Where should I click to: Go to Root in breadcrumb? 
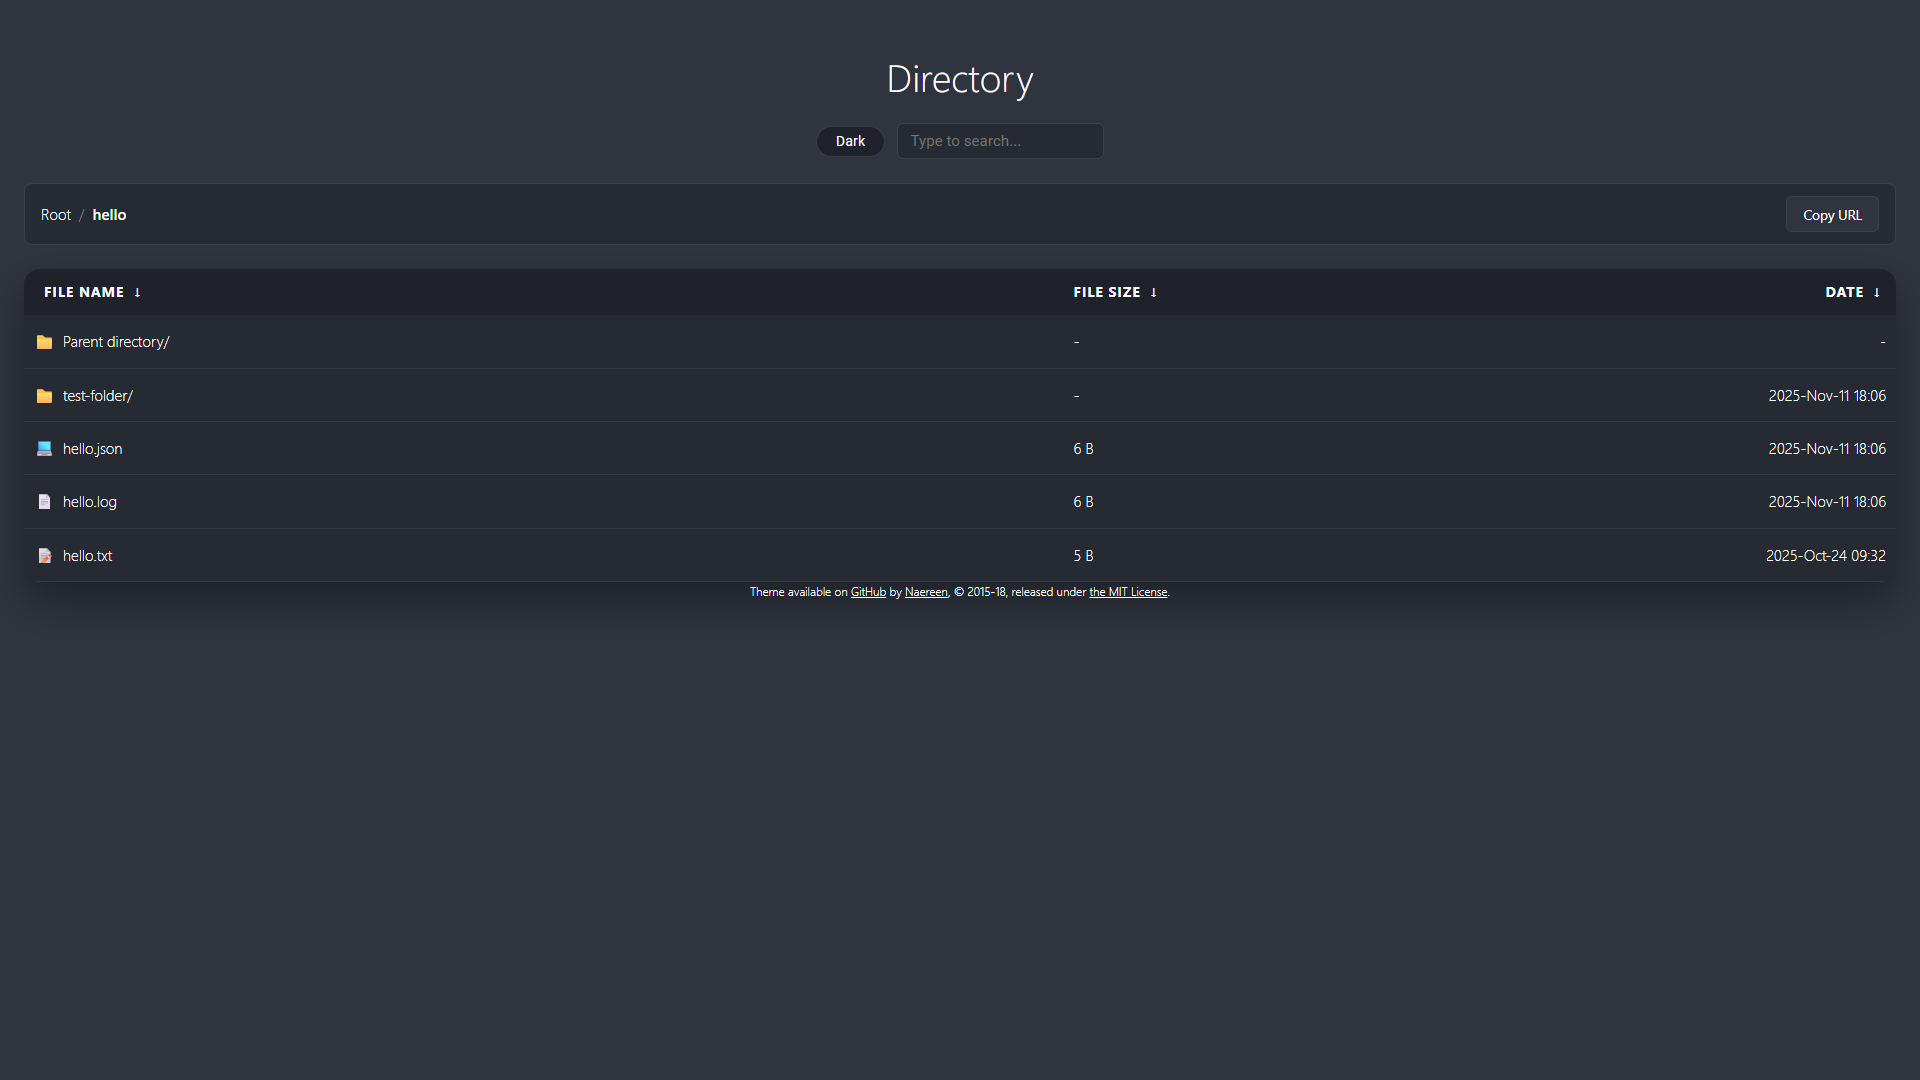pyautogui.click(x=56, y=215)
